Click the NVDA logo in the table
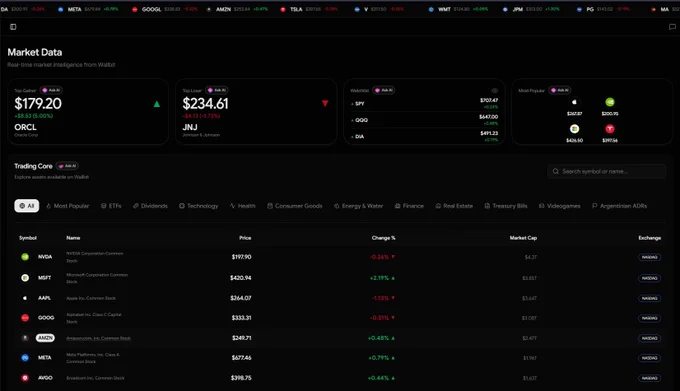The height and width of the screenshot is (391, 680). (x=25, y=257)
